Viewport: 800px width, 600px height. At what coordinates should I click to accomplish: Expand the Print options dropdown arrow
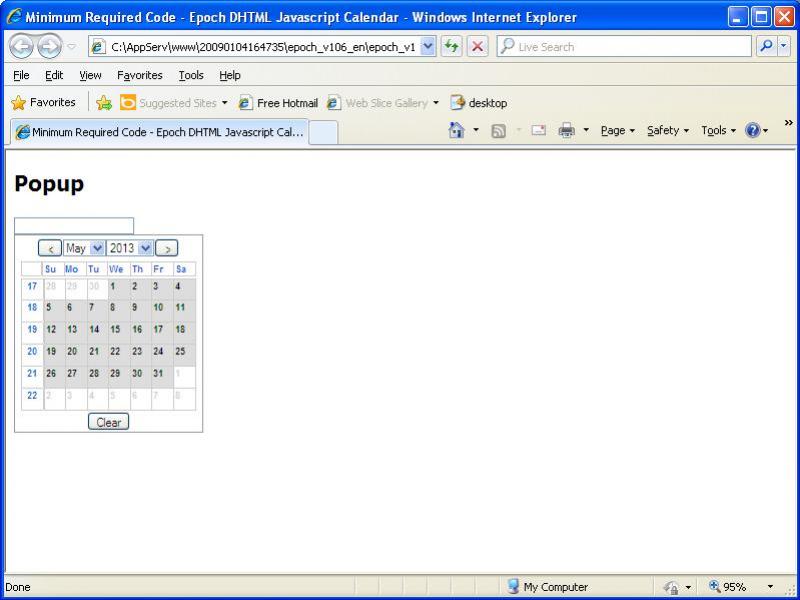(x=586, y=131)
